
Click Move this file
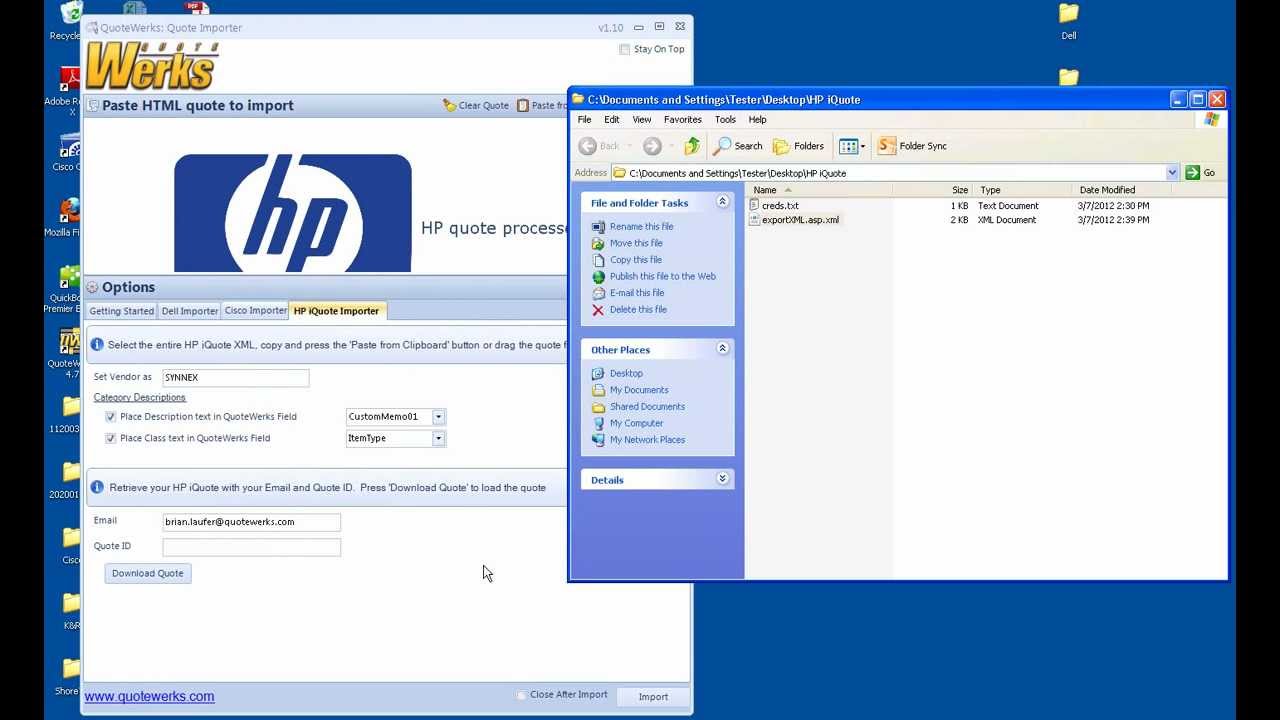click(636, 243)
